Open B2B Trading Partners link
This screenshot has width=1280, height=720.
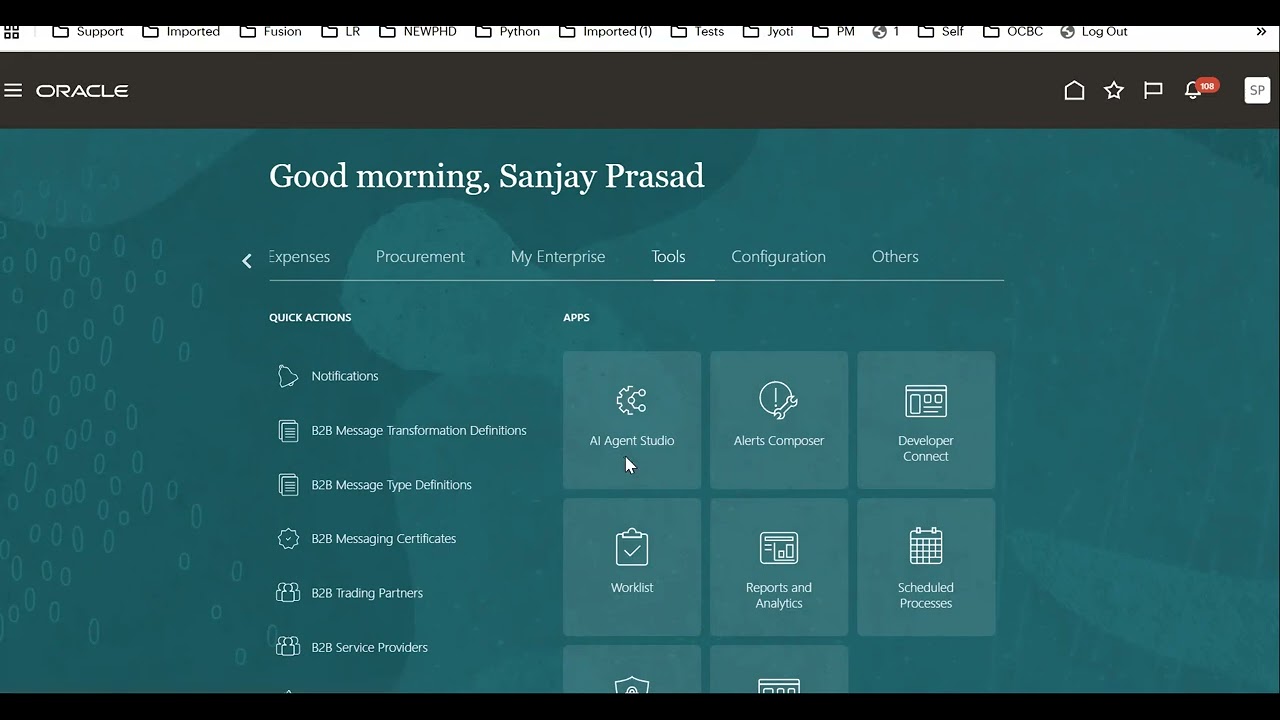pyautogui.click(x=367, y=593)
